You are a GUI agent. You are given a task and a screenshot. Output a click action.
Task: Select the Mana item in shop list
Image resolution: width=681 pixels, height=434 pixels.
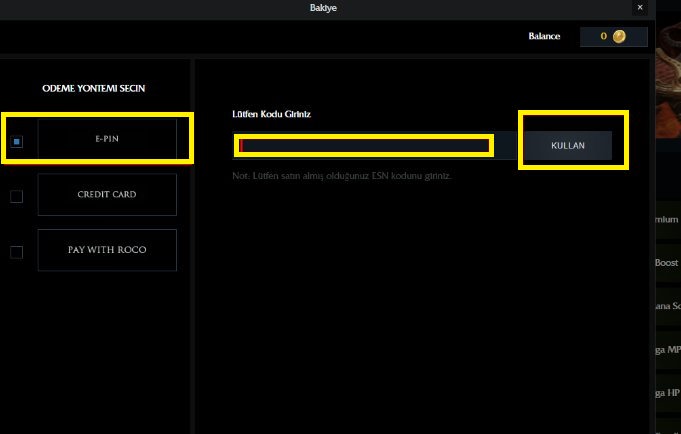667,306
